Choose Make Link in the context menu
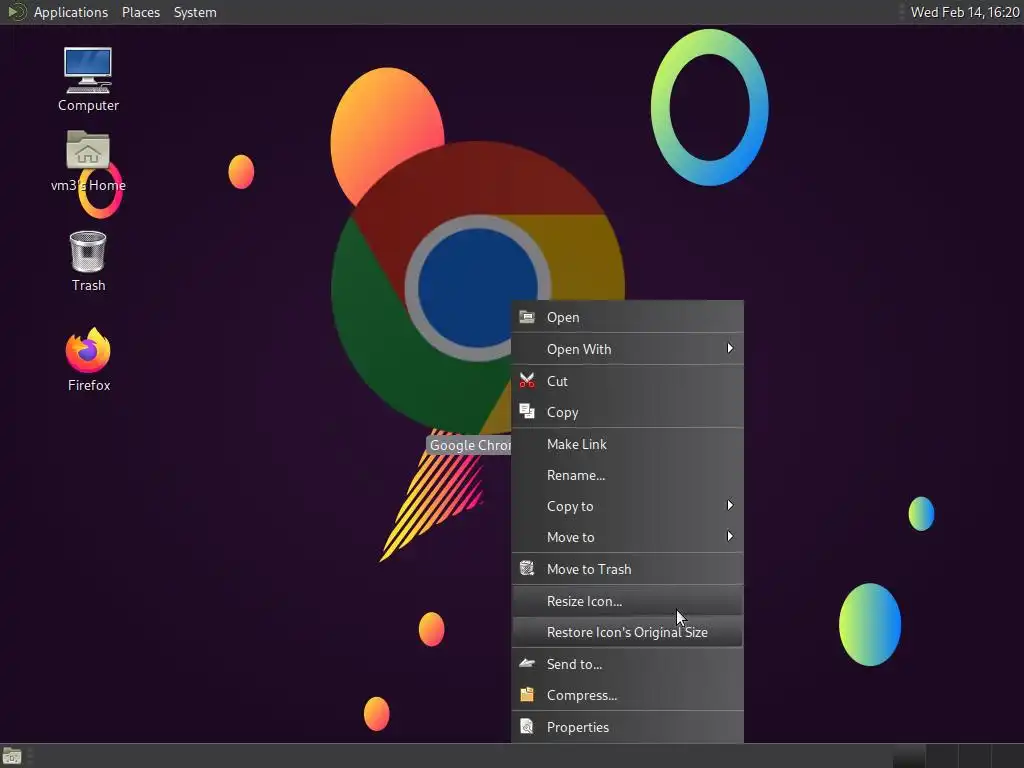Image resolution: width=1024 pixels, height=768 pixels. point(627,444)
